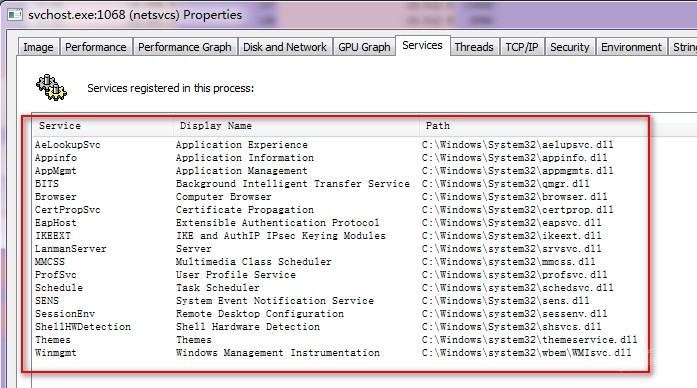
Task: Open the Threads tab
Action: [x=474, y=47]
